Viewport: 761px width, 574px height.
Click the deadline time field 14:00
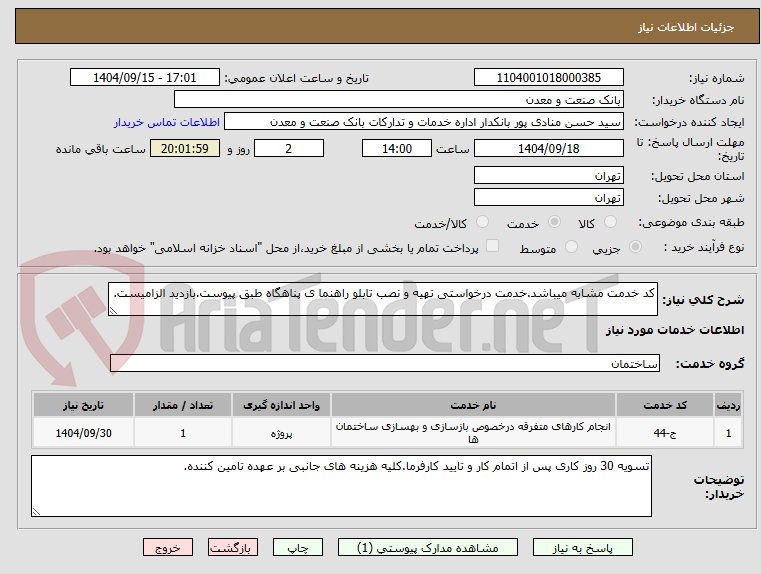click(x=397, y=148)
